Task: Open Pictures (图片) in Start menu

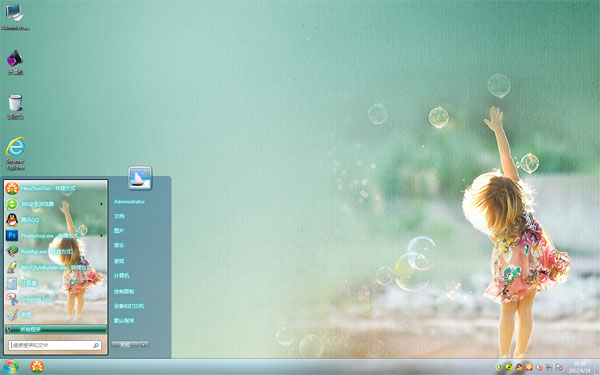Action: [x=119, y=231]
